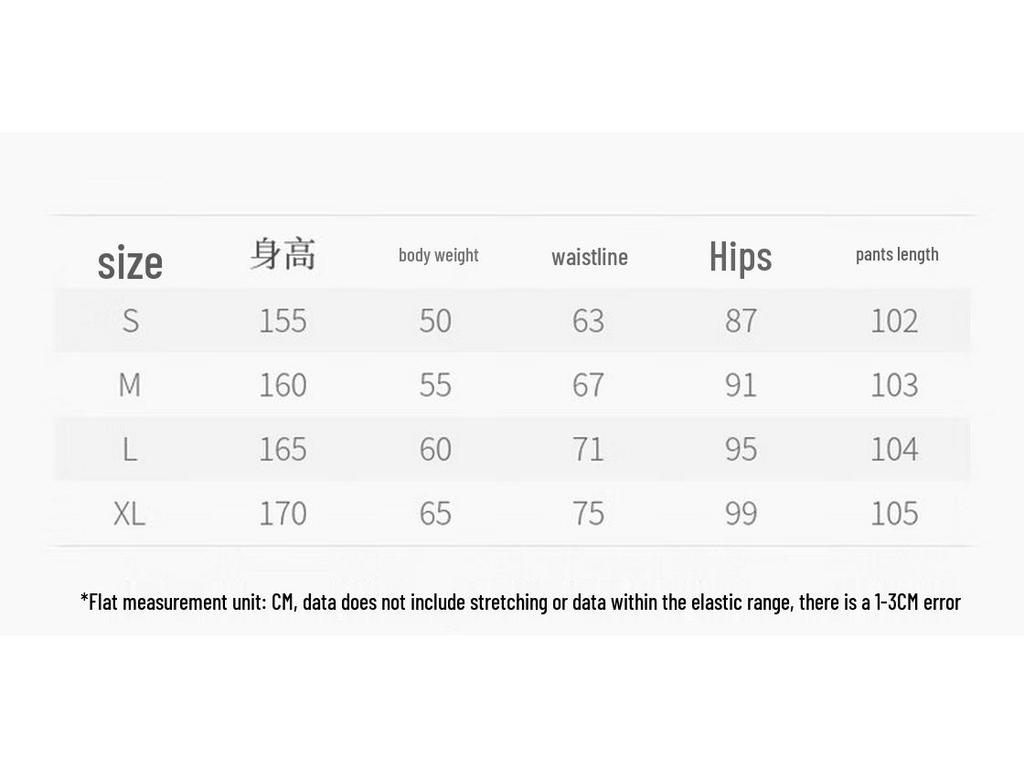Click hips value 99 in XL row
The height and width of the screenshot is (768, 1024).
coord(741,513)
